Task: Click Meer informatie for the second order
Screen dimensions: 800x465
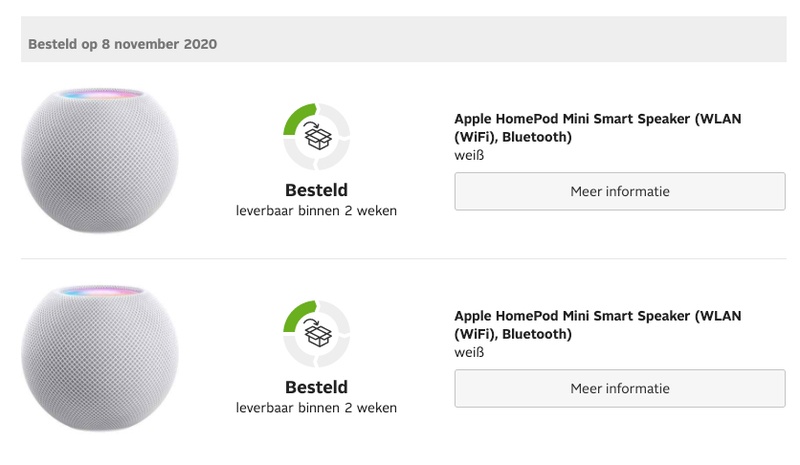Action: [620, 388]
